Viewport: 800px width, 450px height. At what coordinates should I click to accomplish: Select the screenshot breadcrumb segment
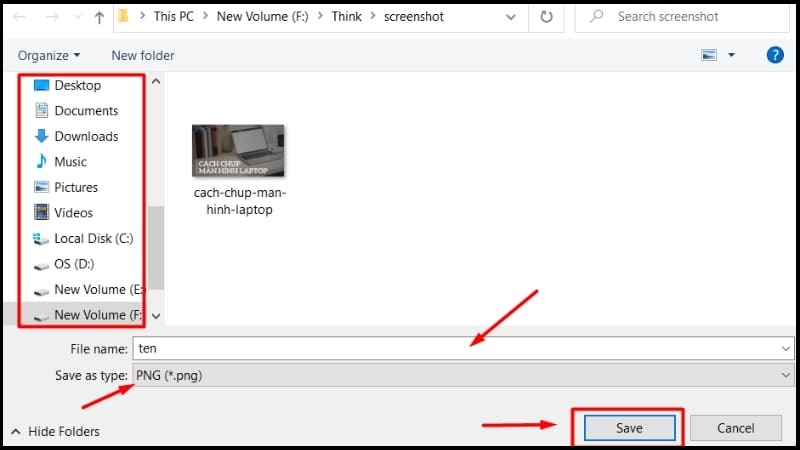pyautogui.click(x=414, y=16)
